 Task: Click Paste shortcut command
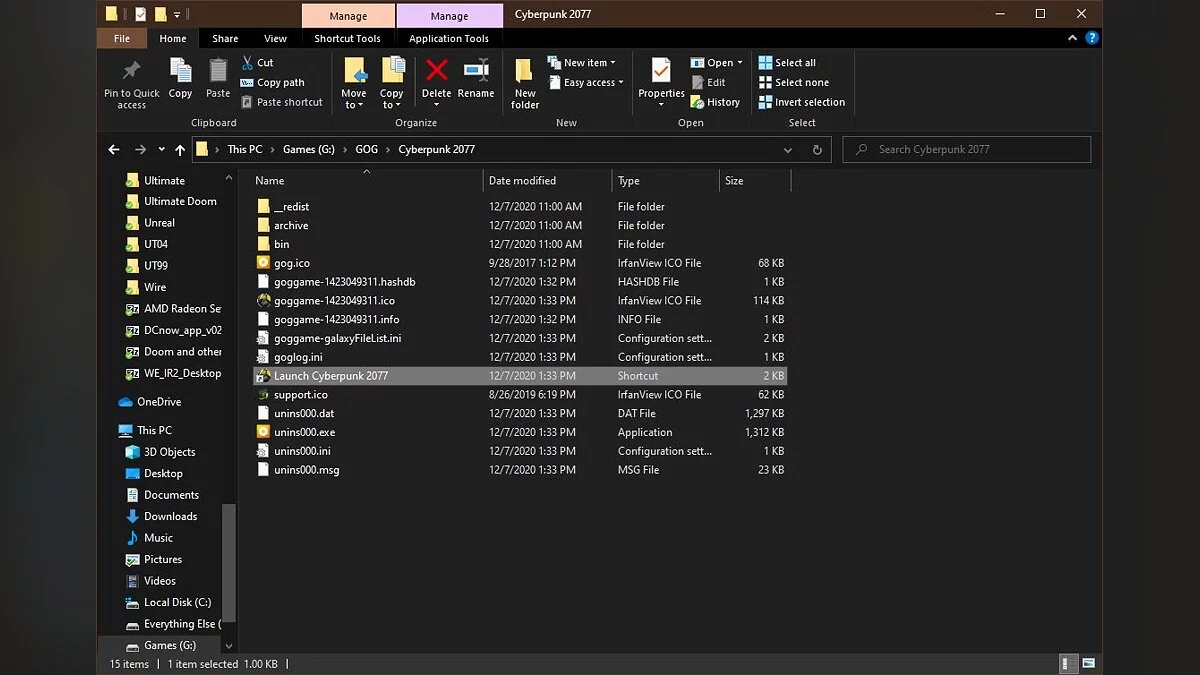click(282, 102)
